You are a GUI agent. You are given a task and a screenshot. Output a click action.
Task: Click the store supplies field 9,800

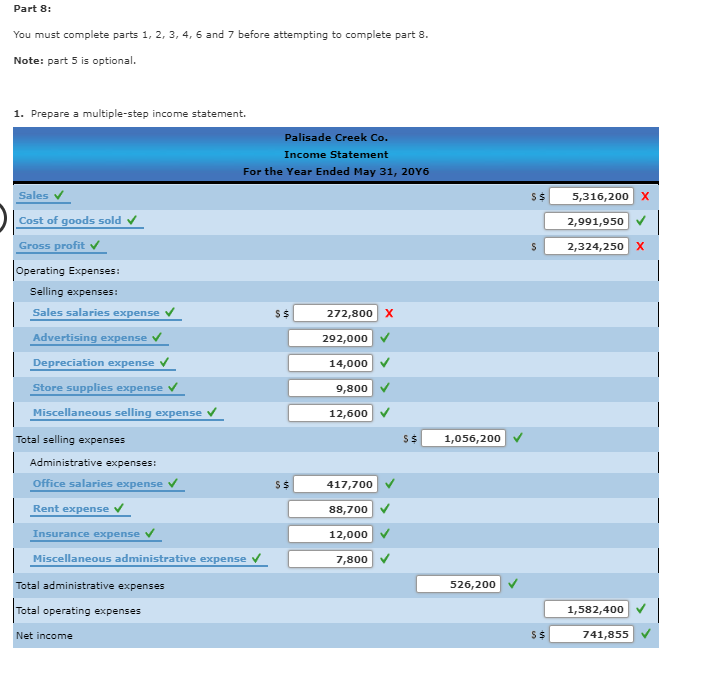[330, 389]
